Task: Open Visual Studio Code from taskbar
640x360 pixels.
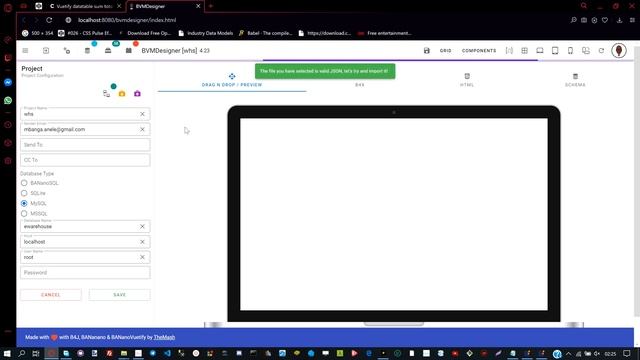Action: click(x=167, y=353)
